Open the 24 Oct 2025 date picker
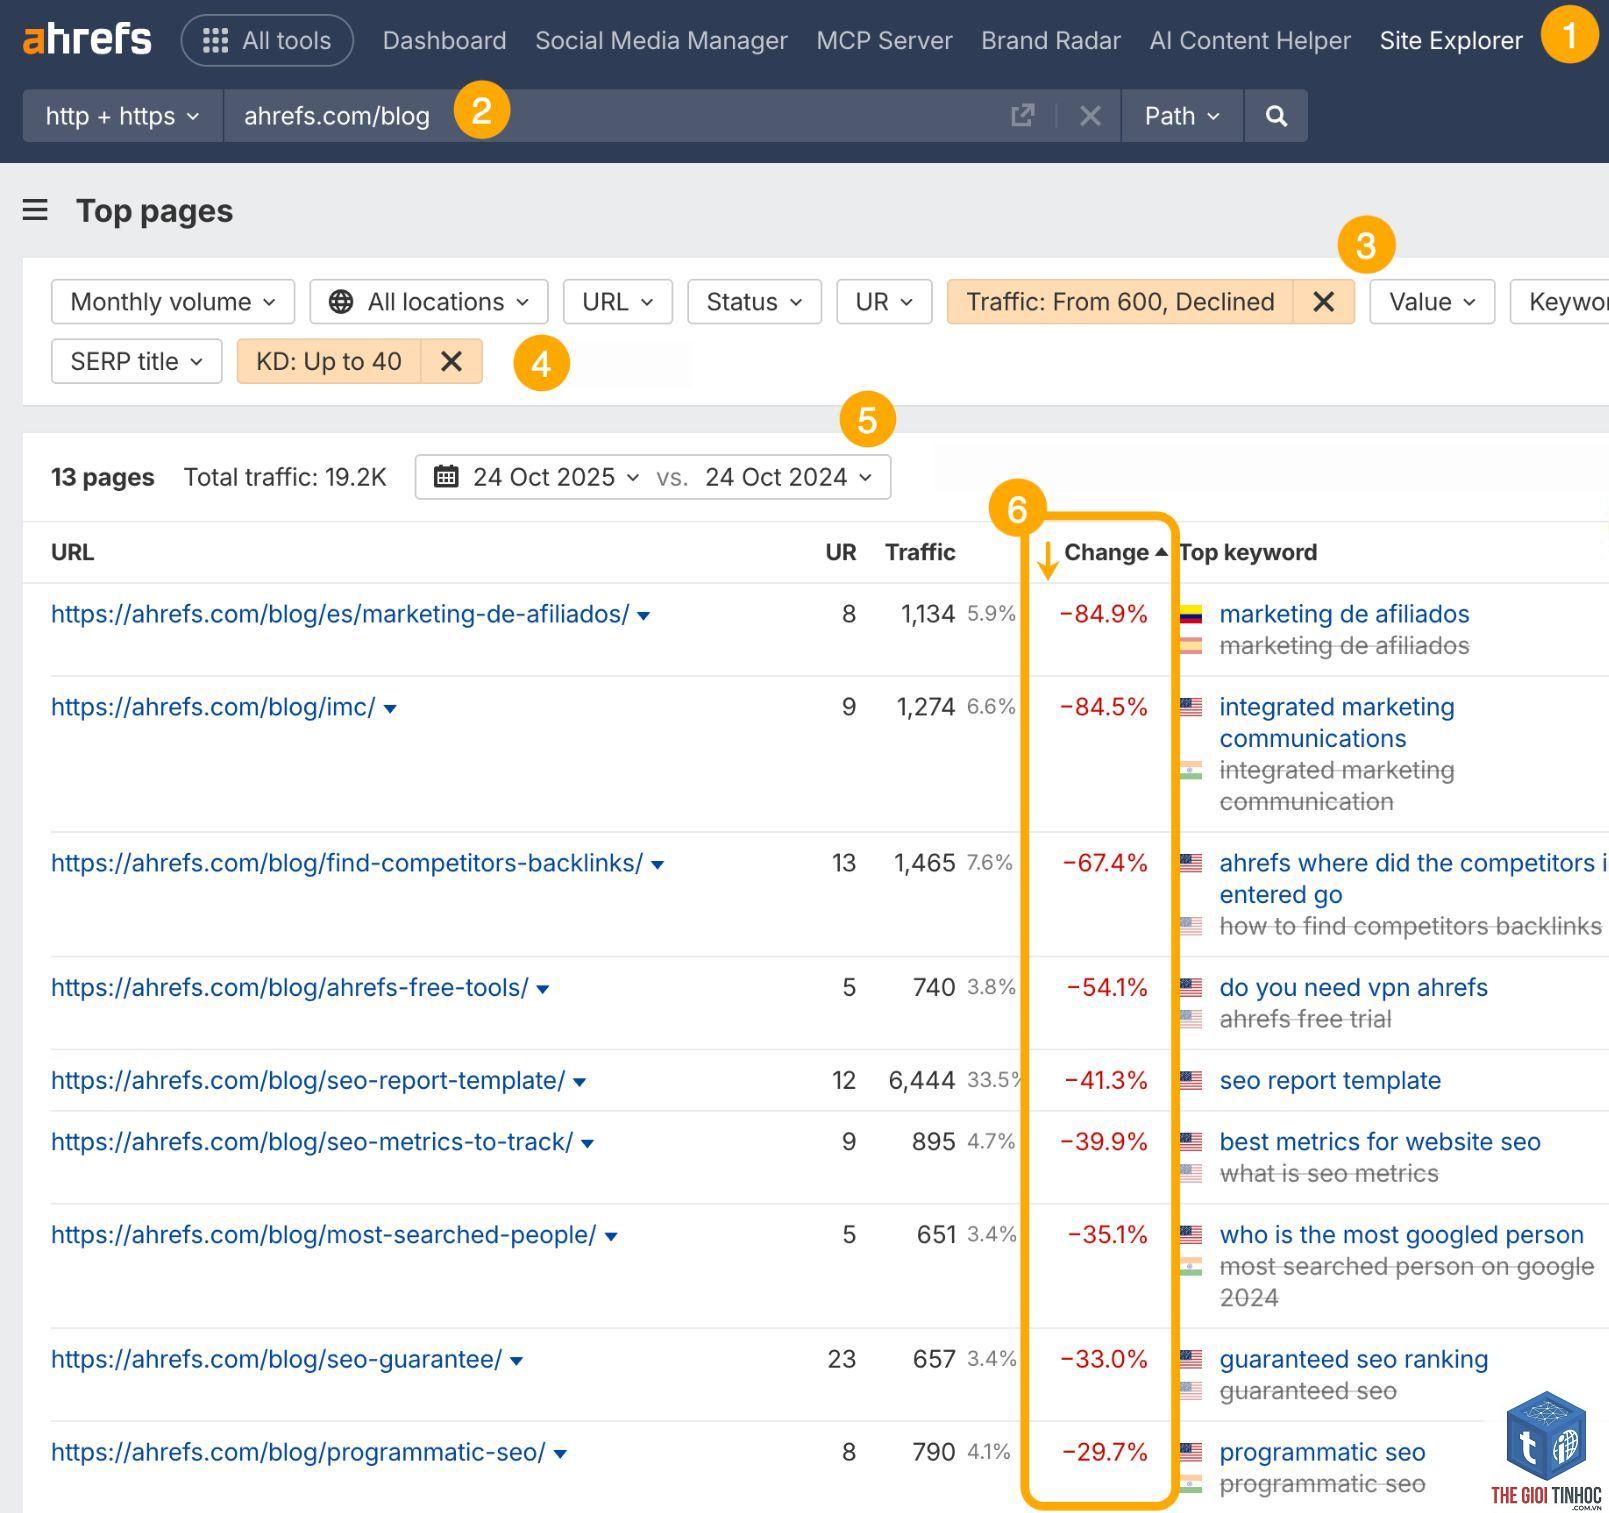Viewport: 1609px width, 1513px height. [x=556, y=477]
